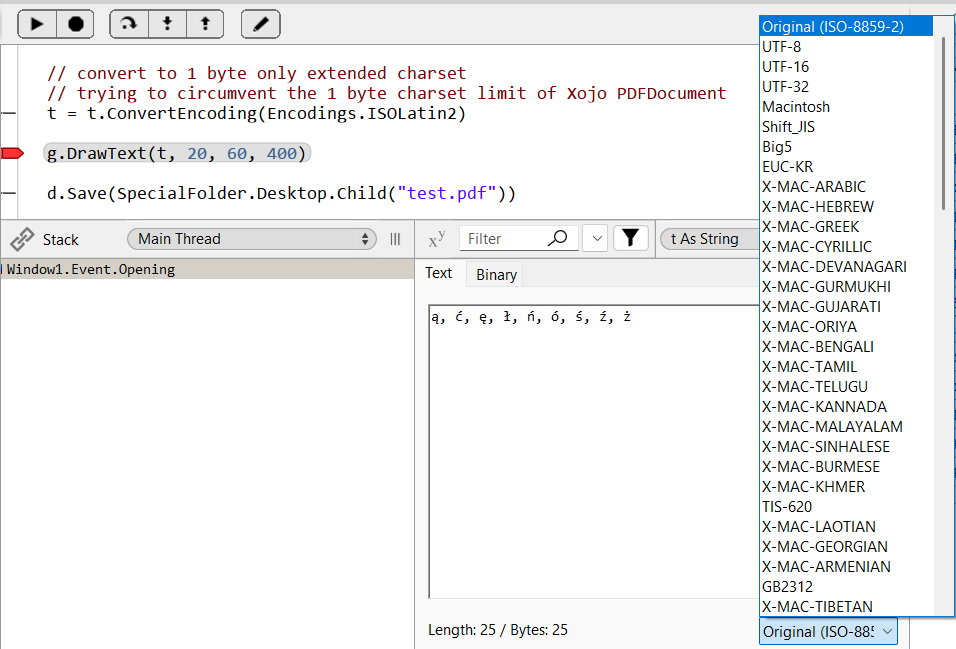Open the Original (ISO-885 encoding combo box
Viewport: 956px width, 649px height.
pos(828,631)
